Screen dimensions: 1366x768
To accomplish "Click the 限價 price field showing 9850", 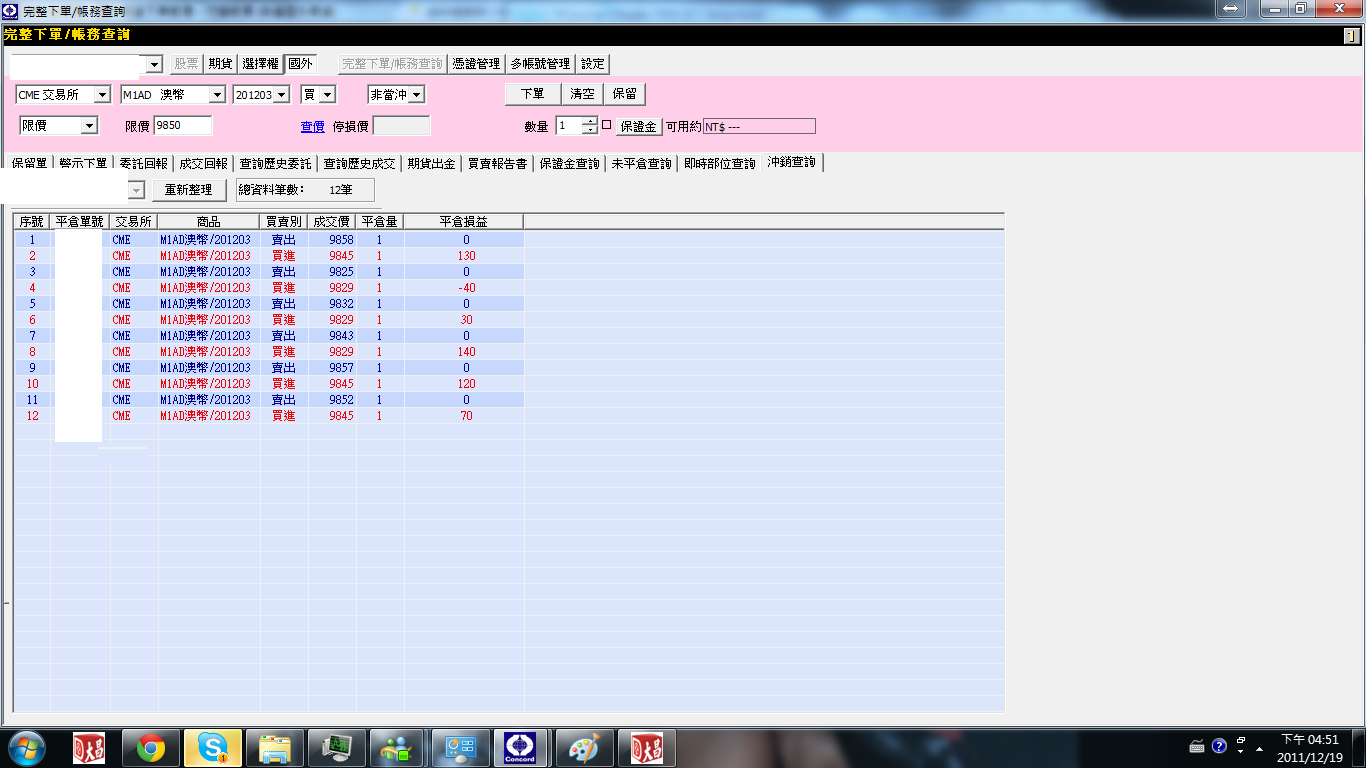I will pos(182,126).
